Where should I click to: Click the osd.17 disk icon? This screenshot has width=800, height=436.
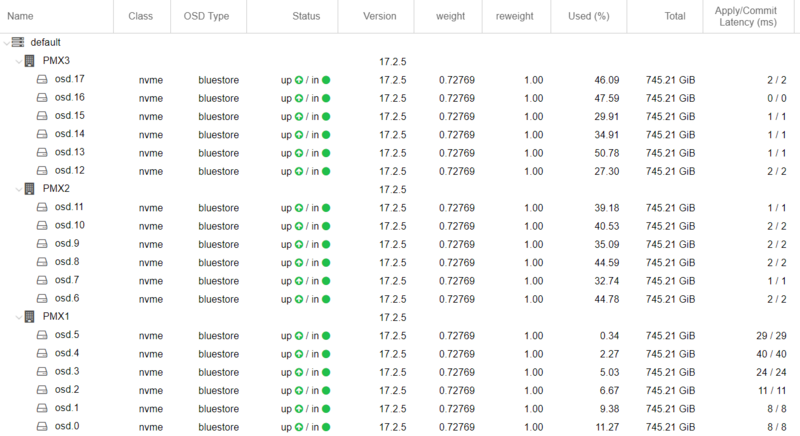point(42,79)
